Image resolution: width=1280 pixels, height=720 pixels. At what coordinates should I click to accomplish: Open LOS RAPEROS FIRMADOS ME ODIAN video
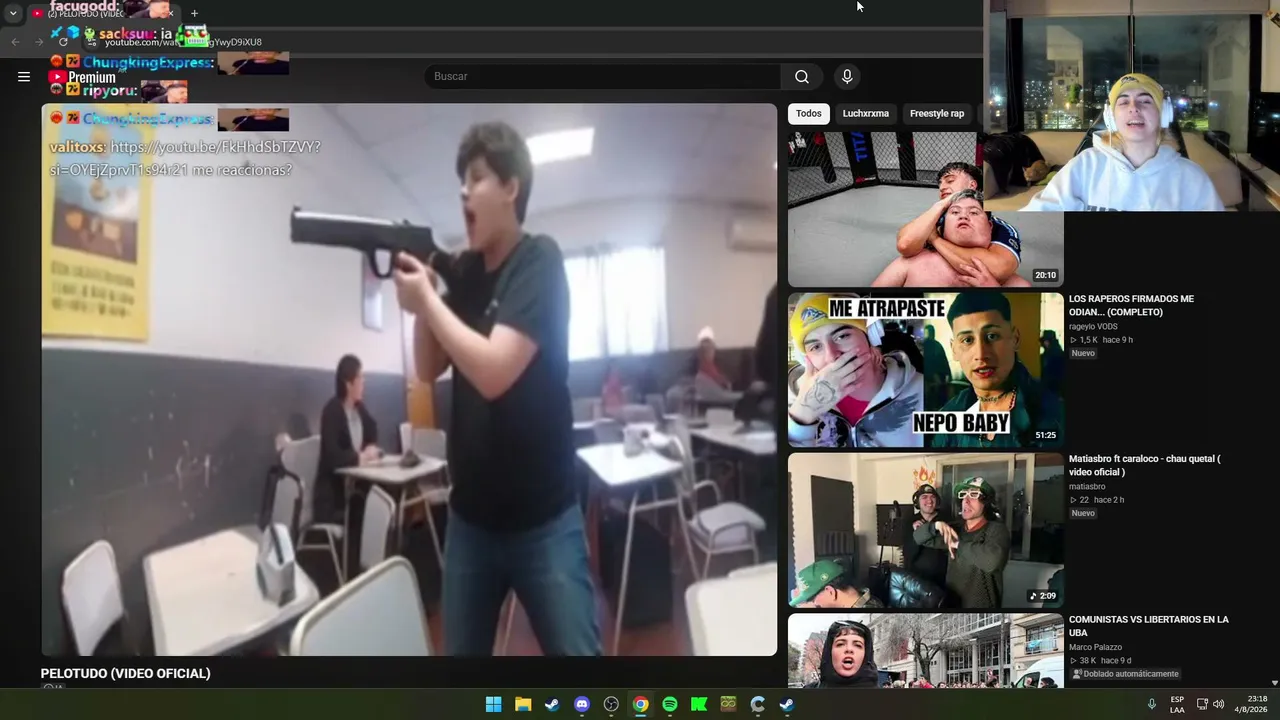pyautogui.click(x=1131, y=306)
